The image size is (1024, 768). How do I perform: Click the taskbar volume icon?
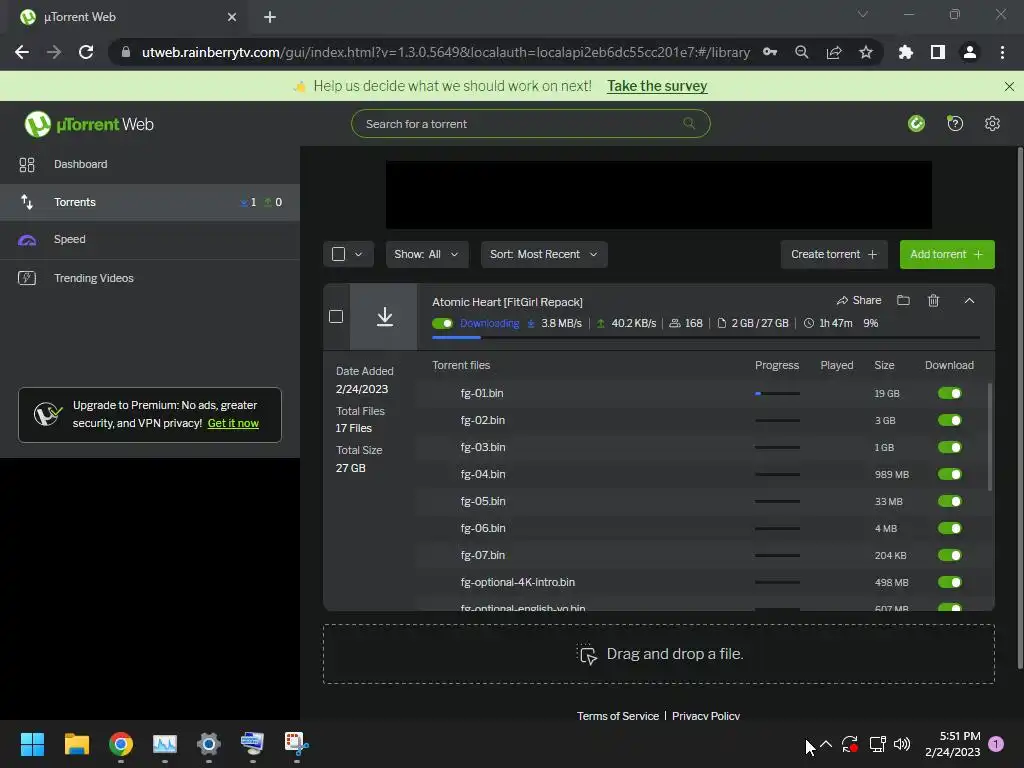(x=902, y=744)
